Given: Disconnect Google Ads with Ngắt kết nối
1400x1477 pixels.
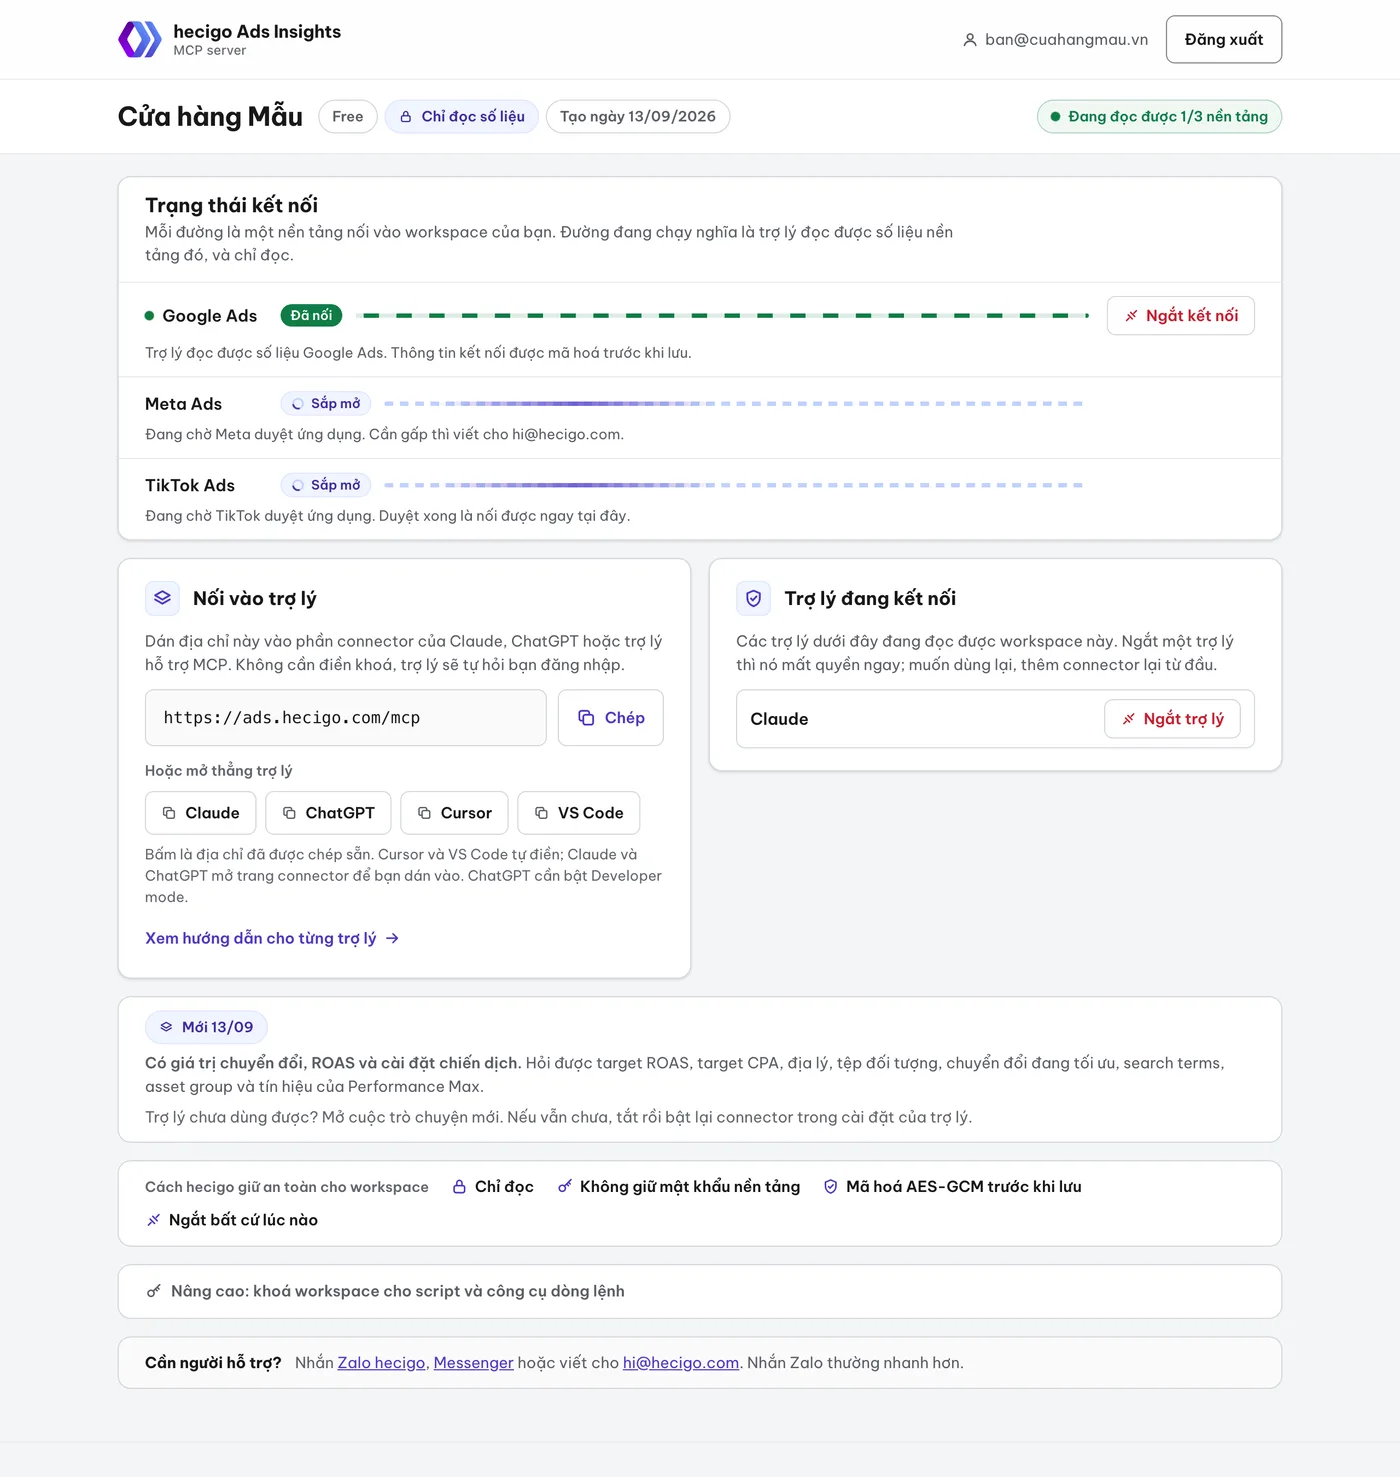Looking at the screenshot, I should (x=1181, y=316).
